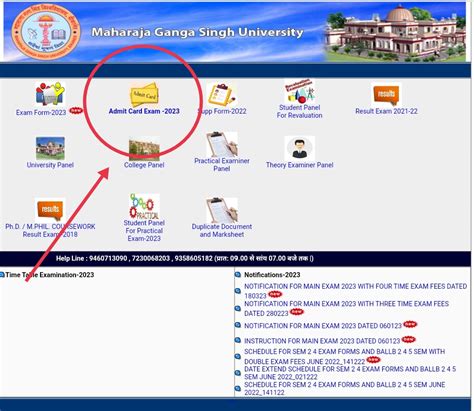Open the Exam Form-2023 icon
This screenshot has width=474, height=411.
(x=50, y=94)
